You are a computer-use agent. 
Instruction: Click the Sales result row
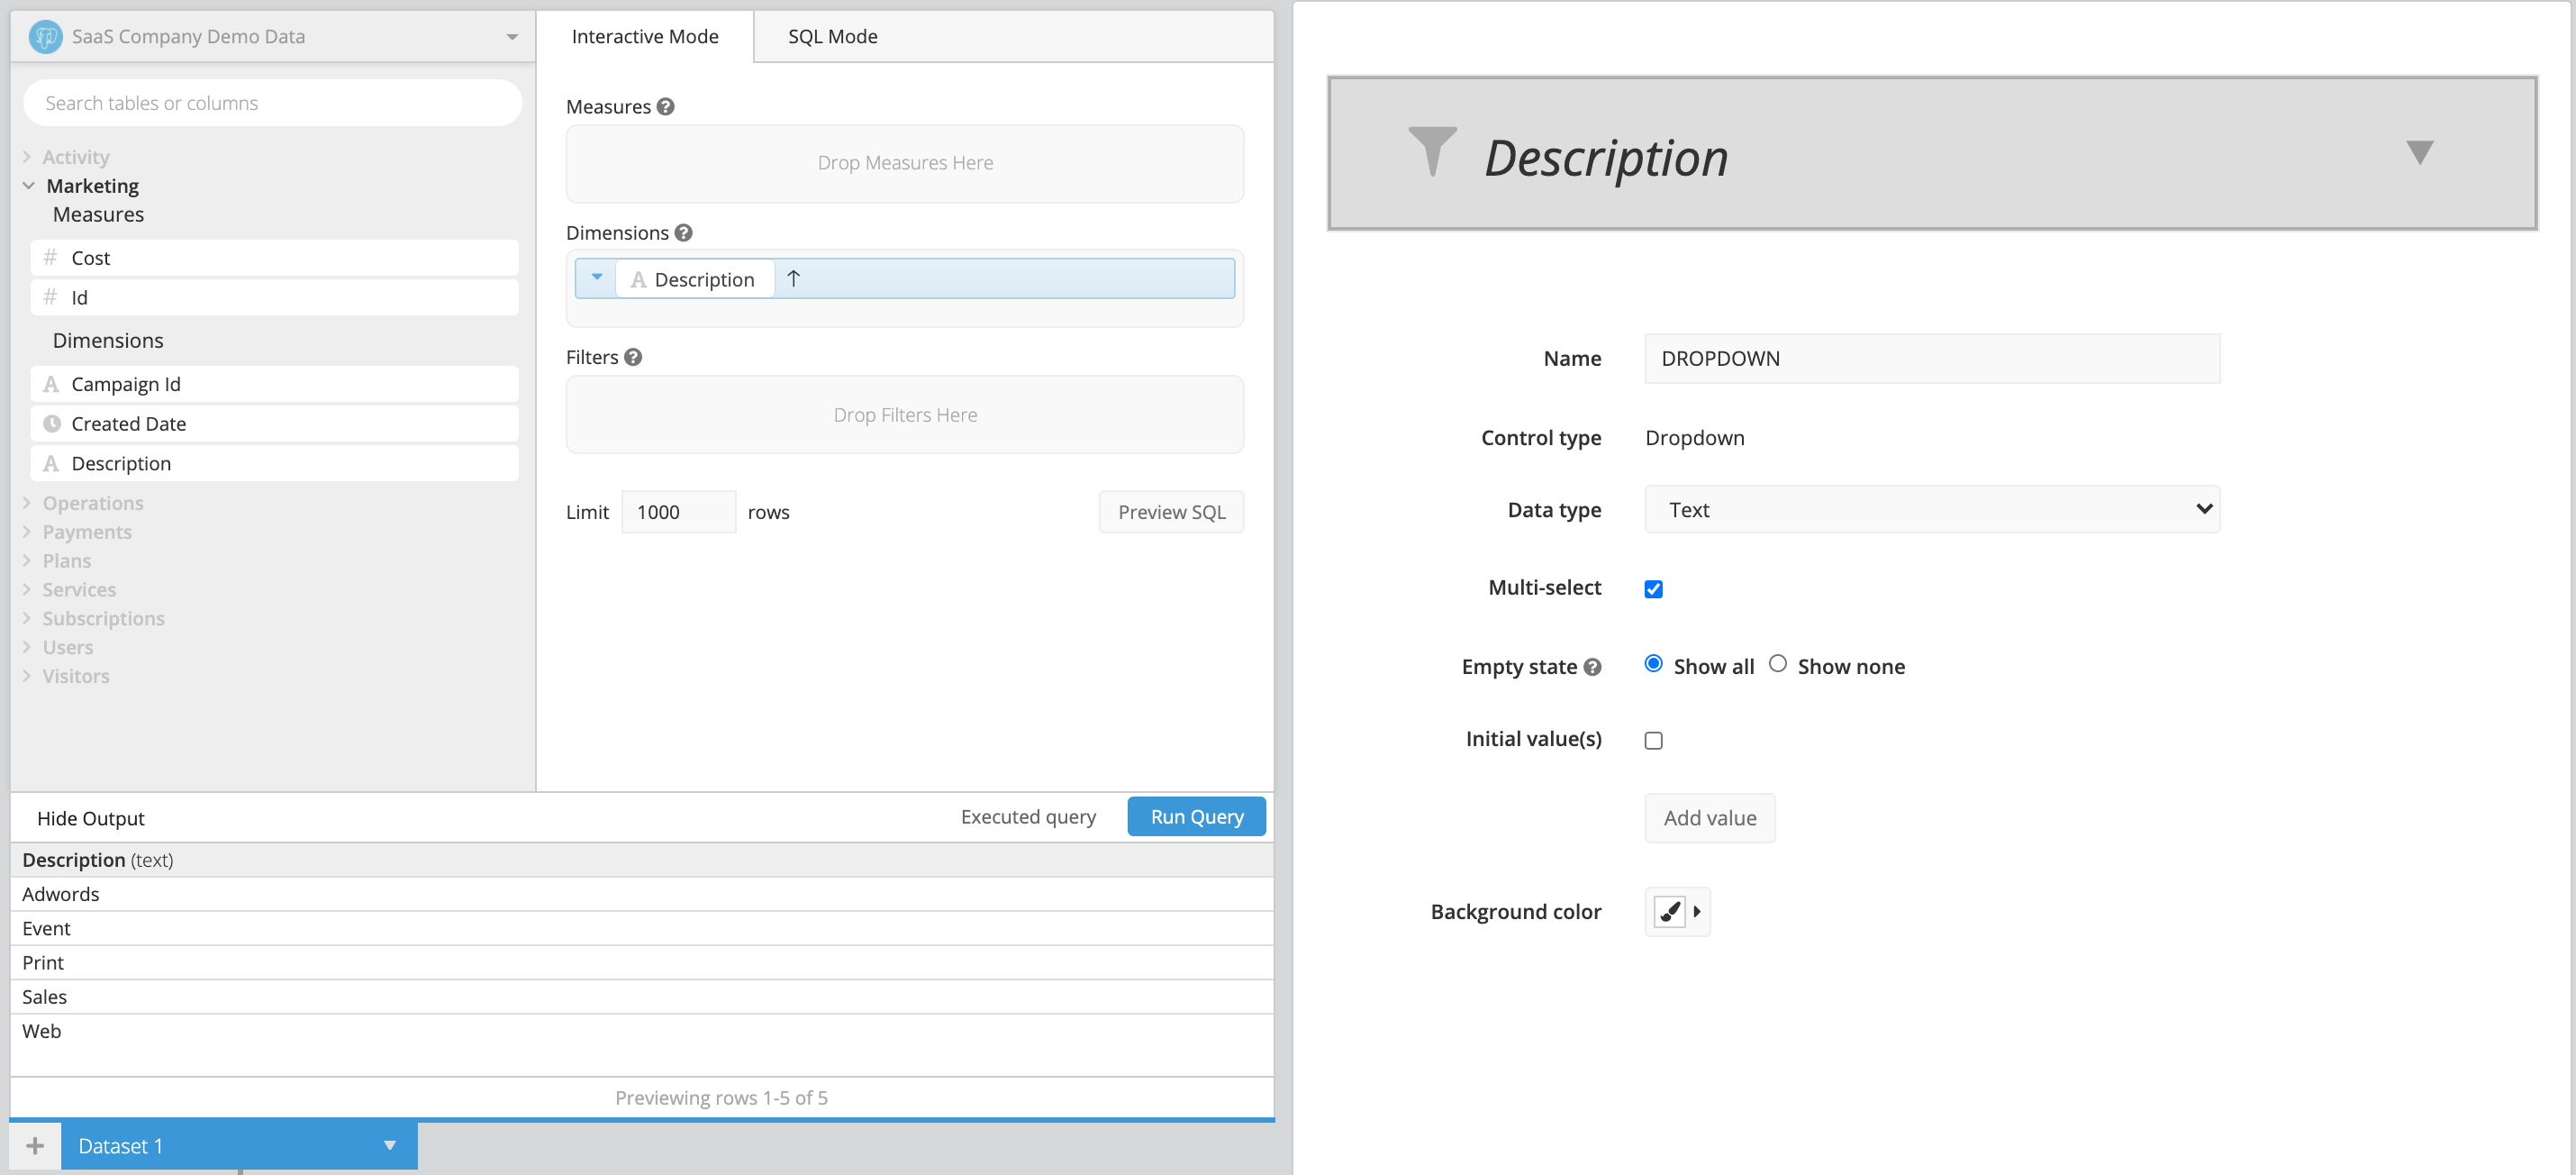click(x=642, y=997)
